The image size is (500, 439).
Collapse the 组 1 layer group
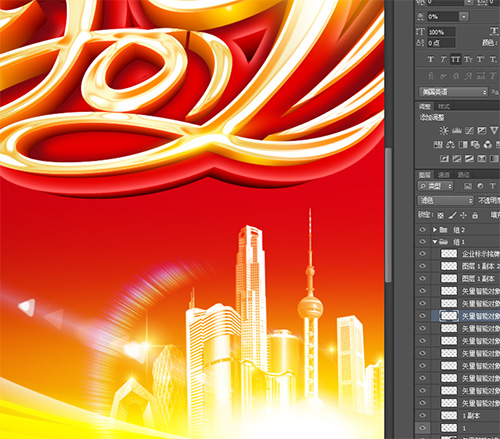pyautogui.click(x=435, y=242)
